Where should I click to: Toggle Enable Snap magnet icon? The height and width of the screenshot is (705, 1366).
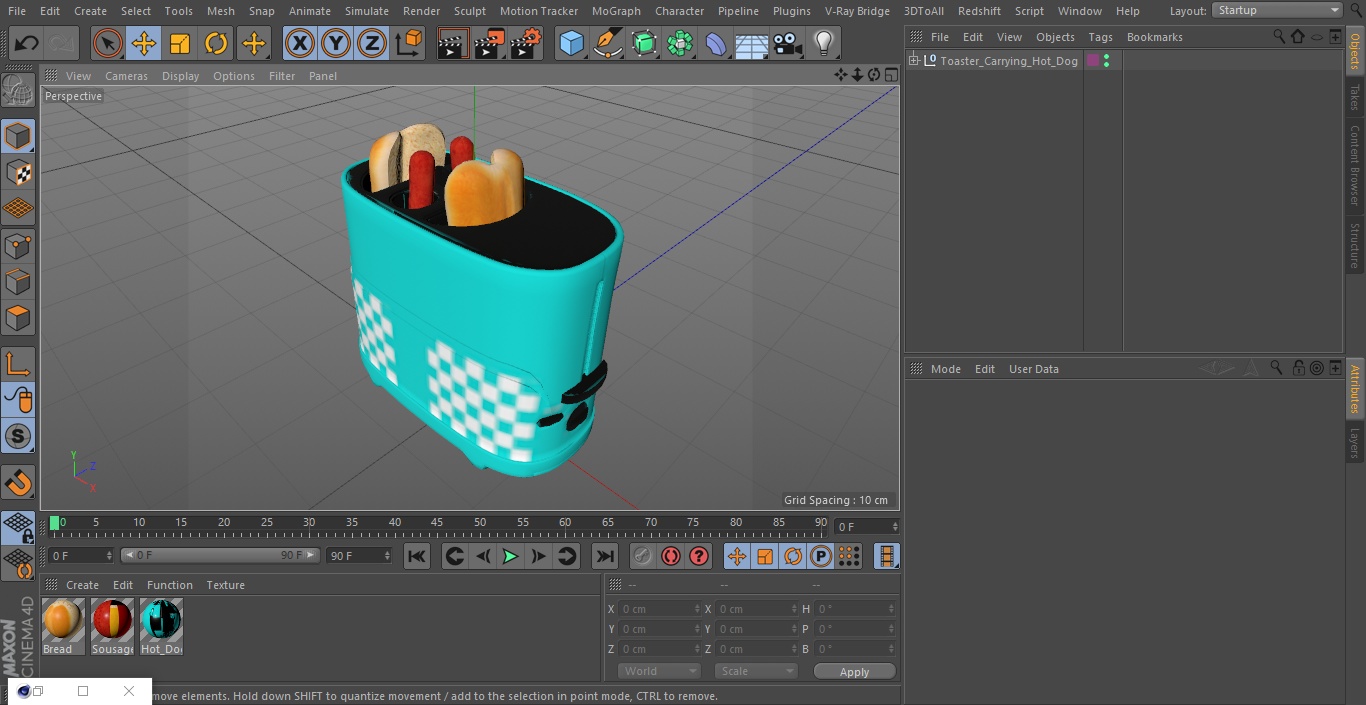tap(18, 482)
